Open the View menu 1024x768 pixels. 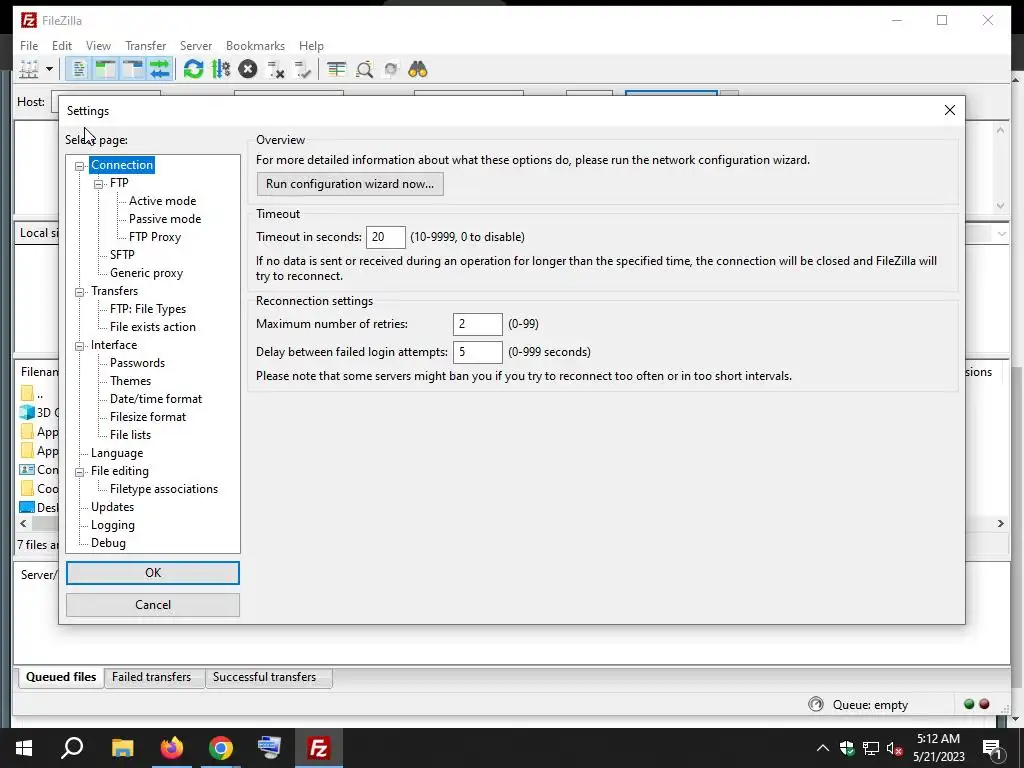98,46
